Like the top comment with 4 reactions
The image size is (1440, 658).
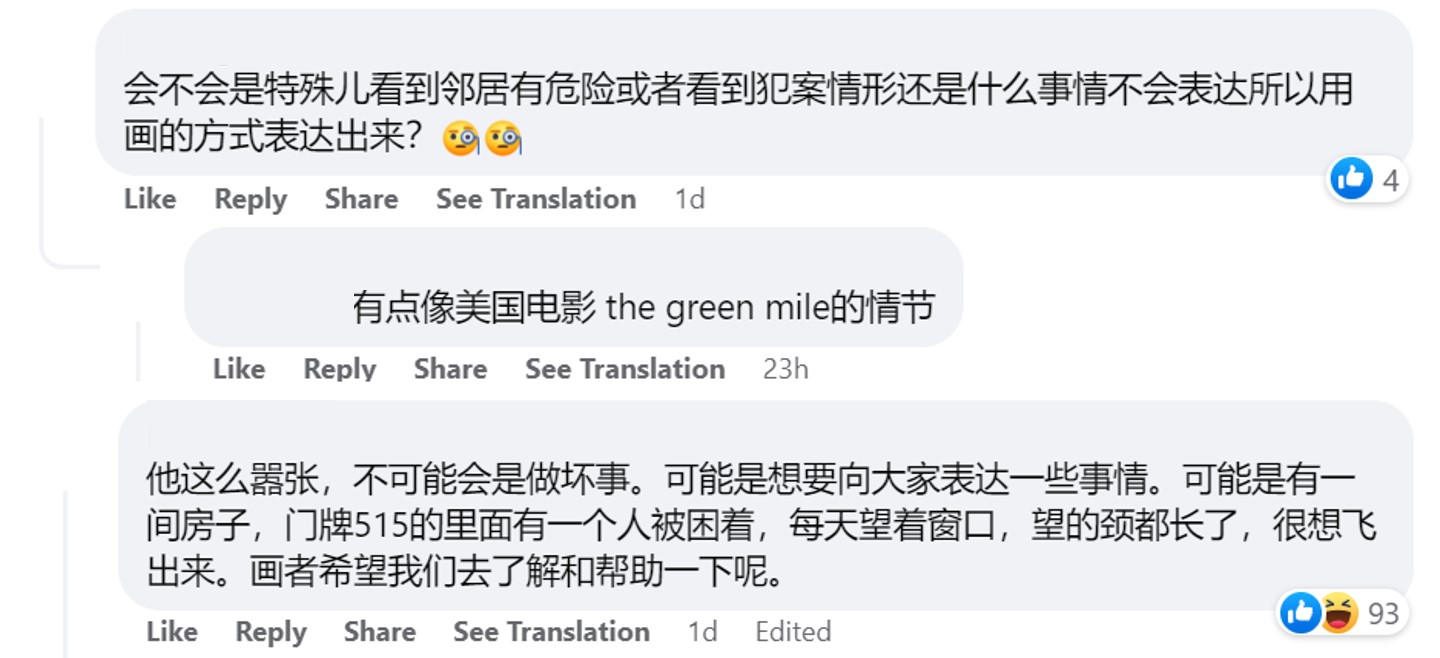150,199
